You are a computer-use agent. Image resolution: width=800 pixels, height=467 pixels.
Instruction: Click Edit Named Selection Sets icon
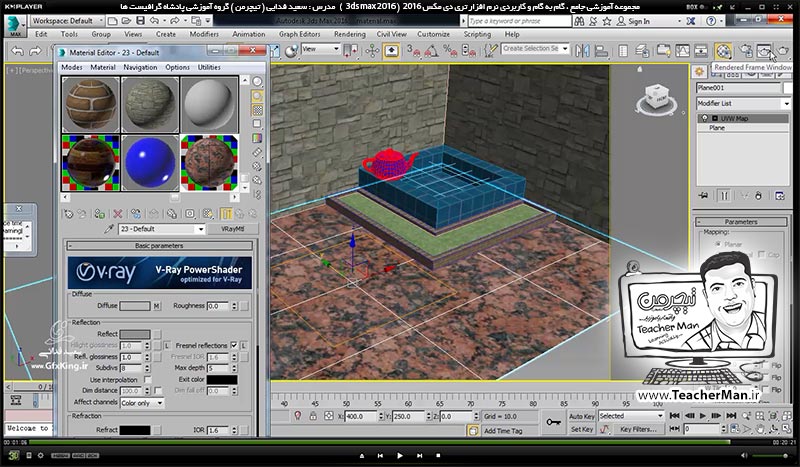point(490,51)
